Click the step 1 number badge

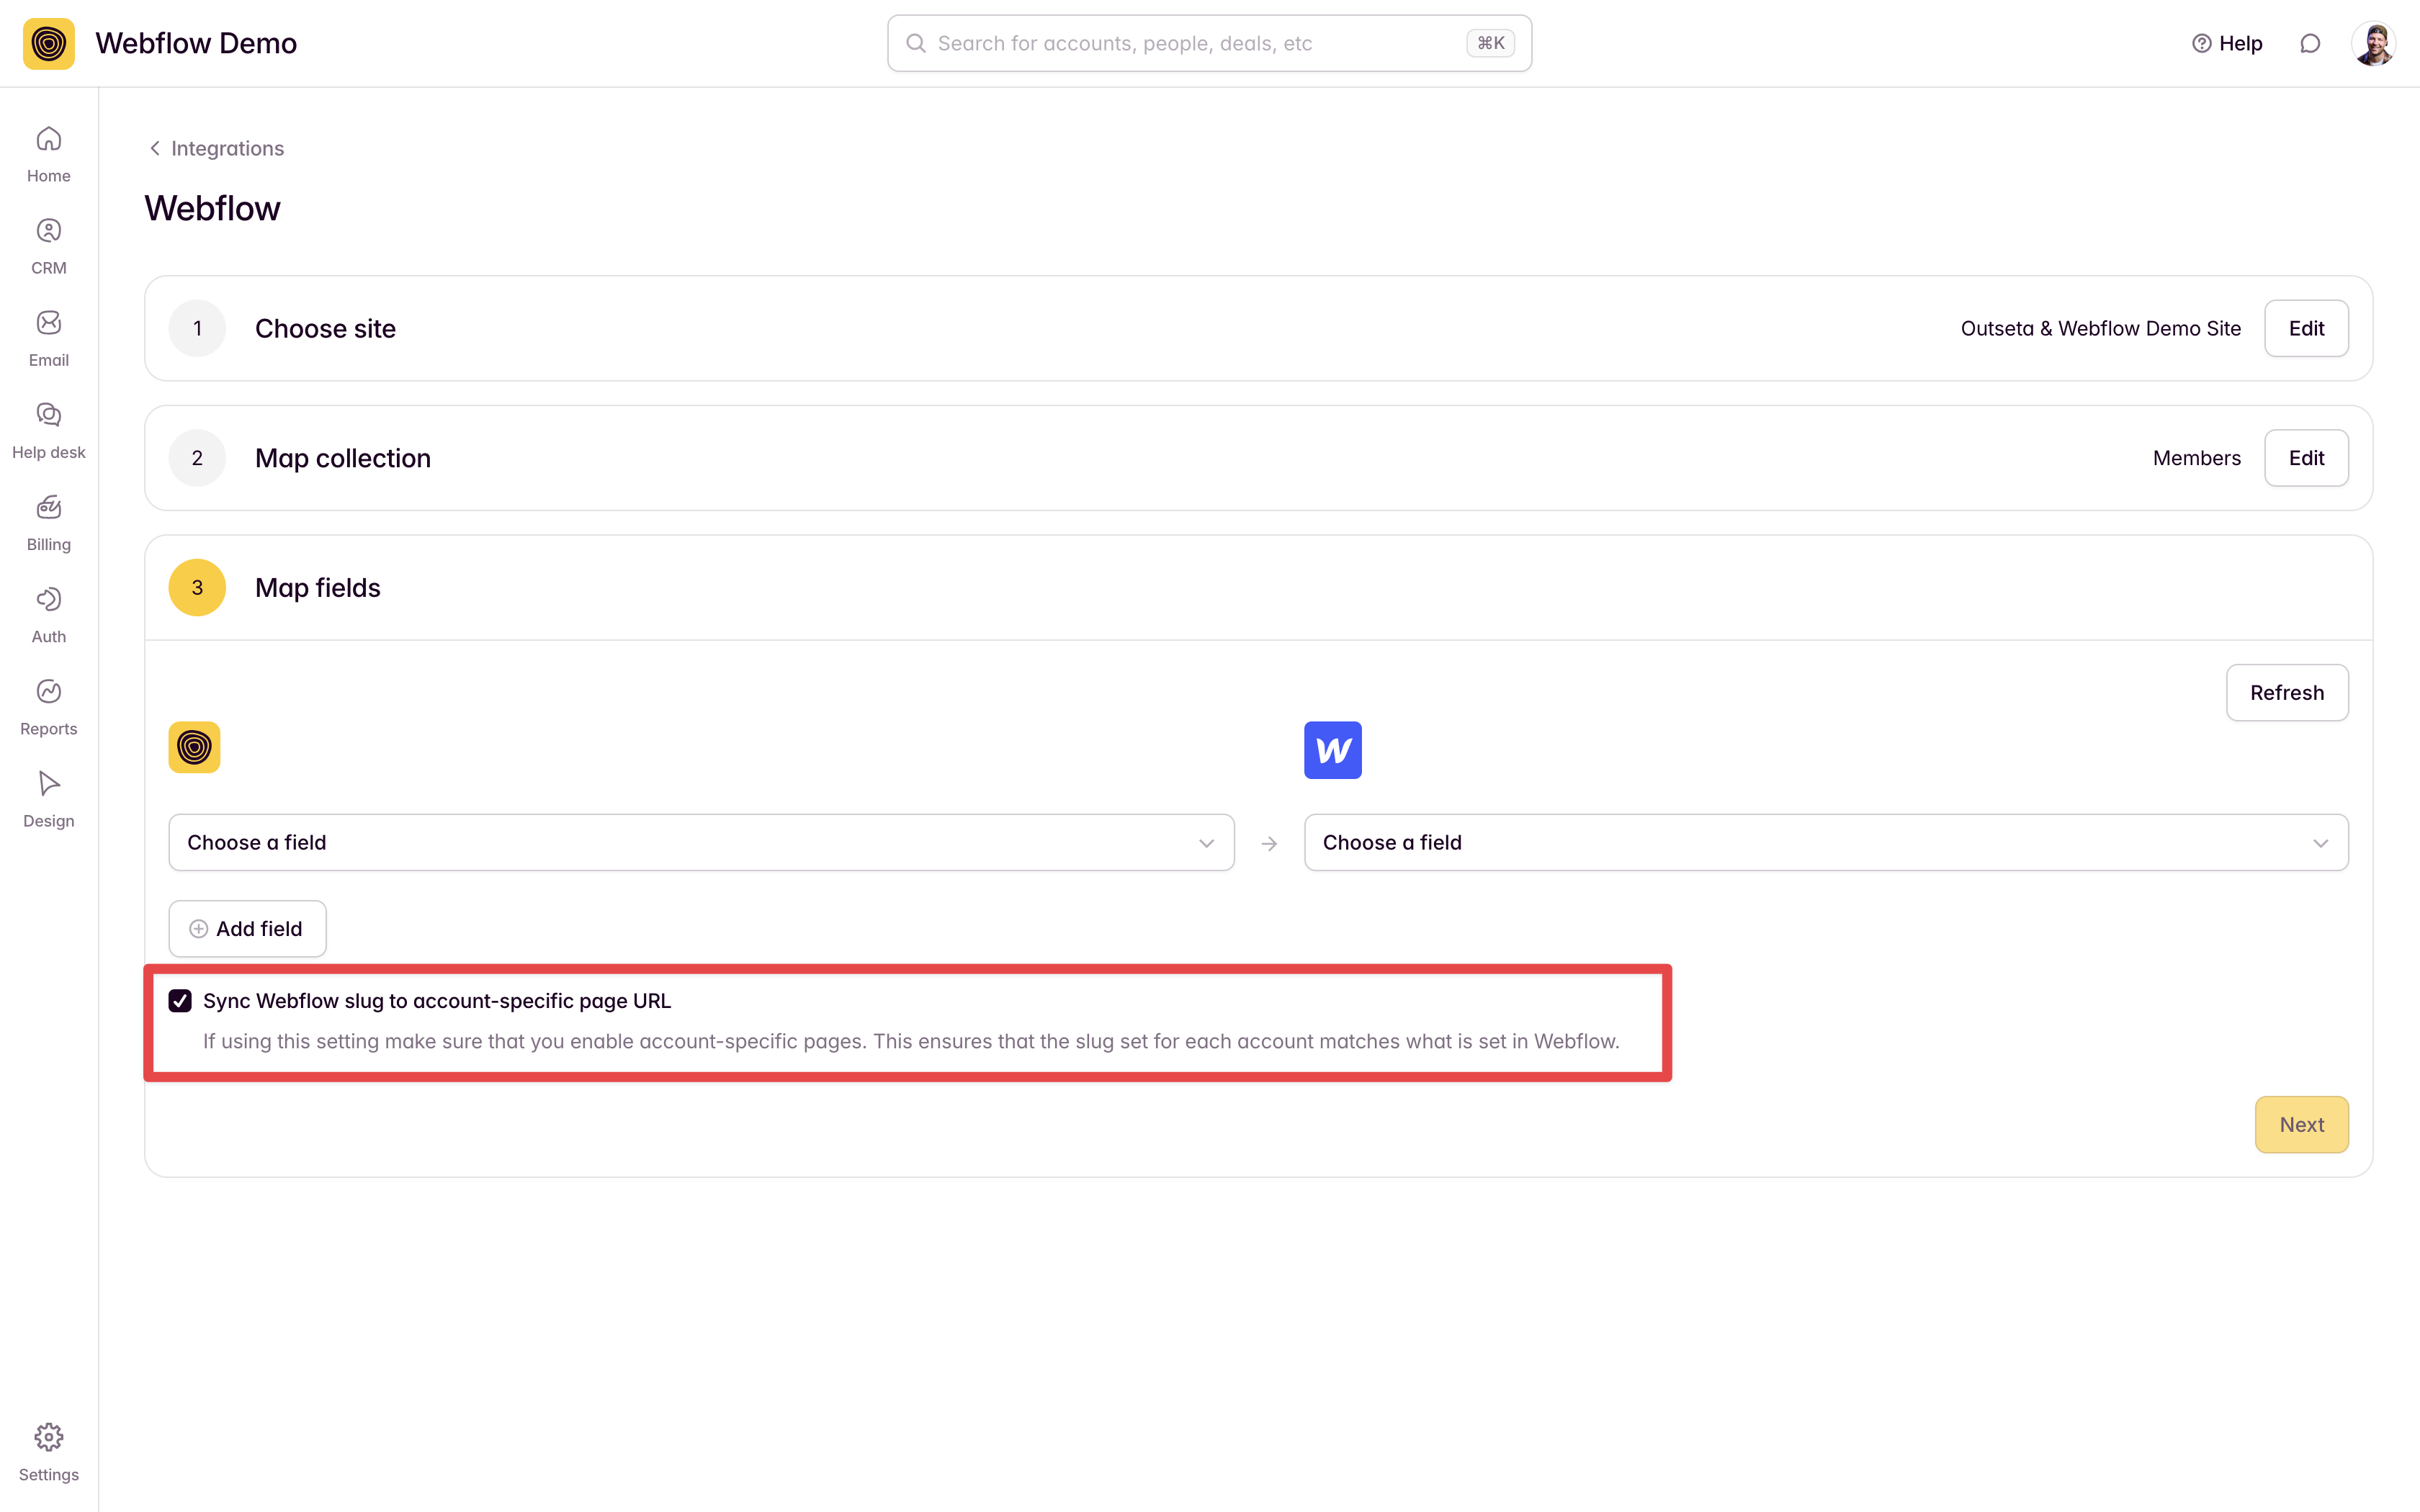(x=197, y=328)
